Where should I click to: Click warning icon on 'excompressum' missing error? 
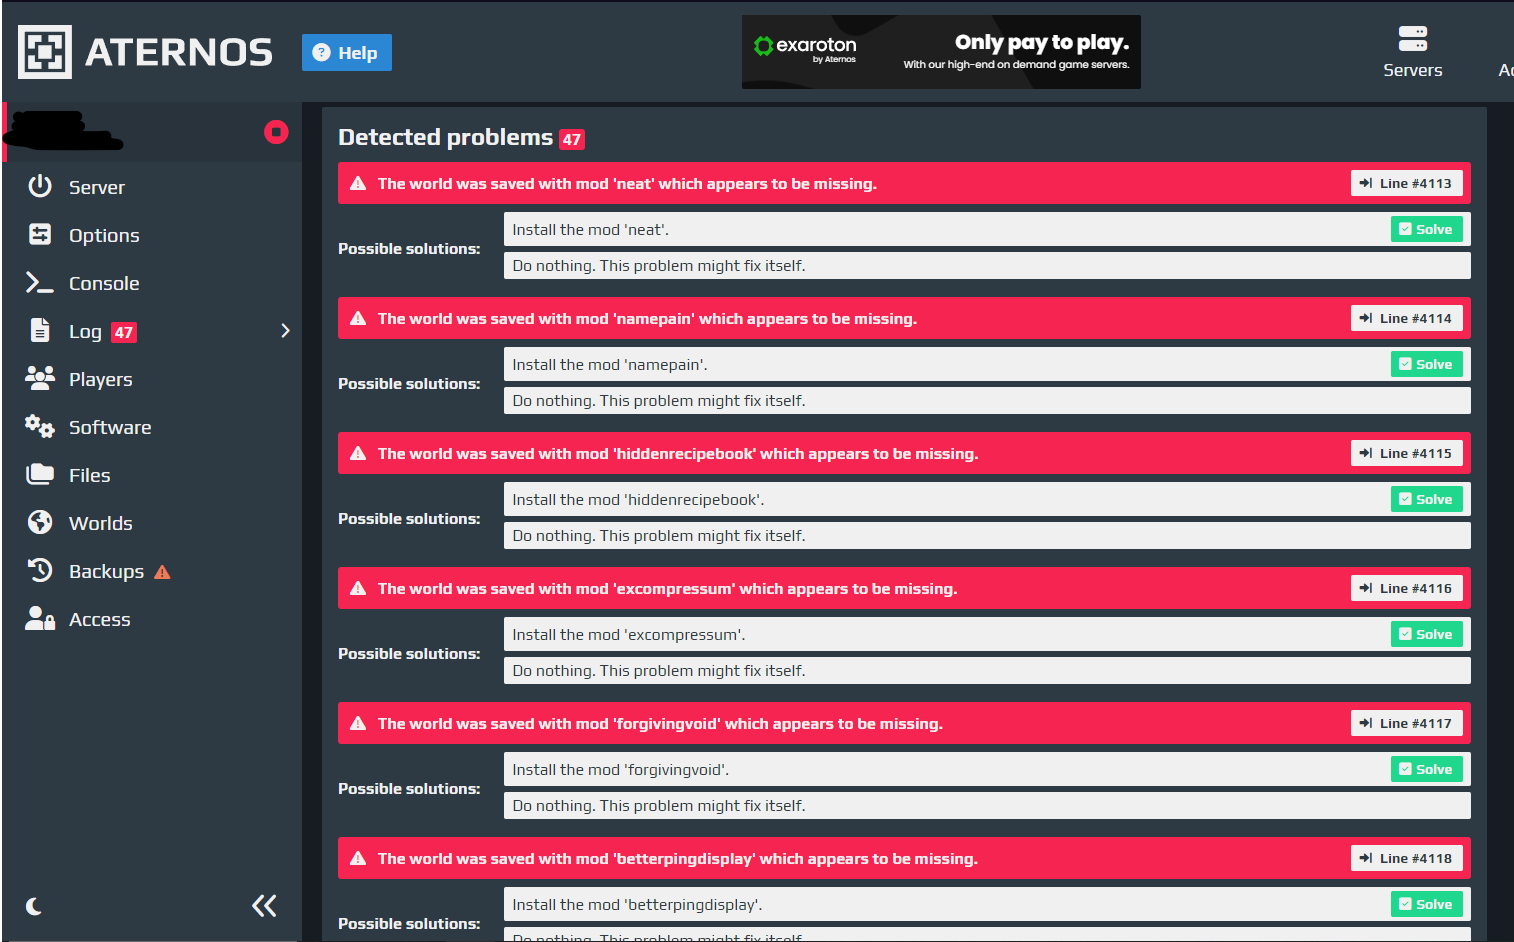pyautogui.click(x=358, y=588)
